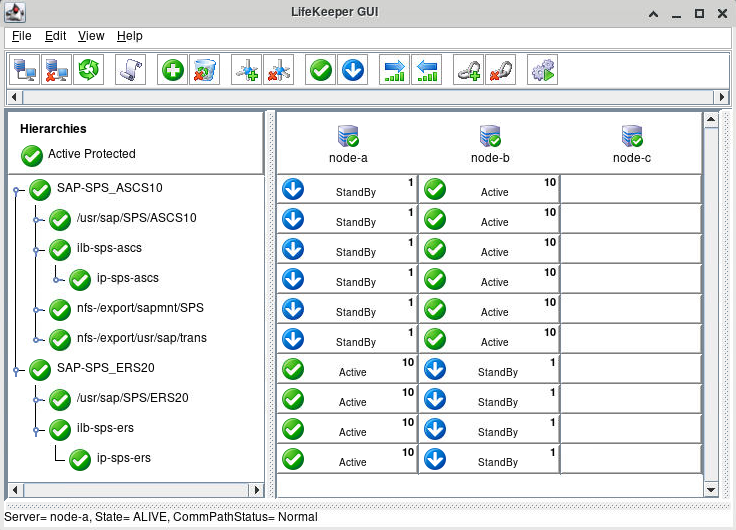Select the node-c server icon
This screenshot has height=530, width=736.
point(632,136)
